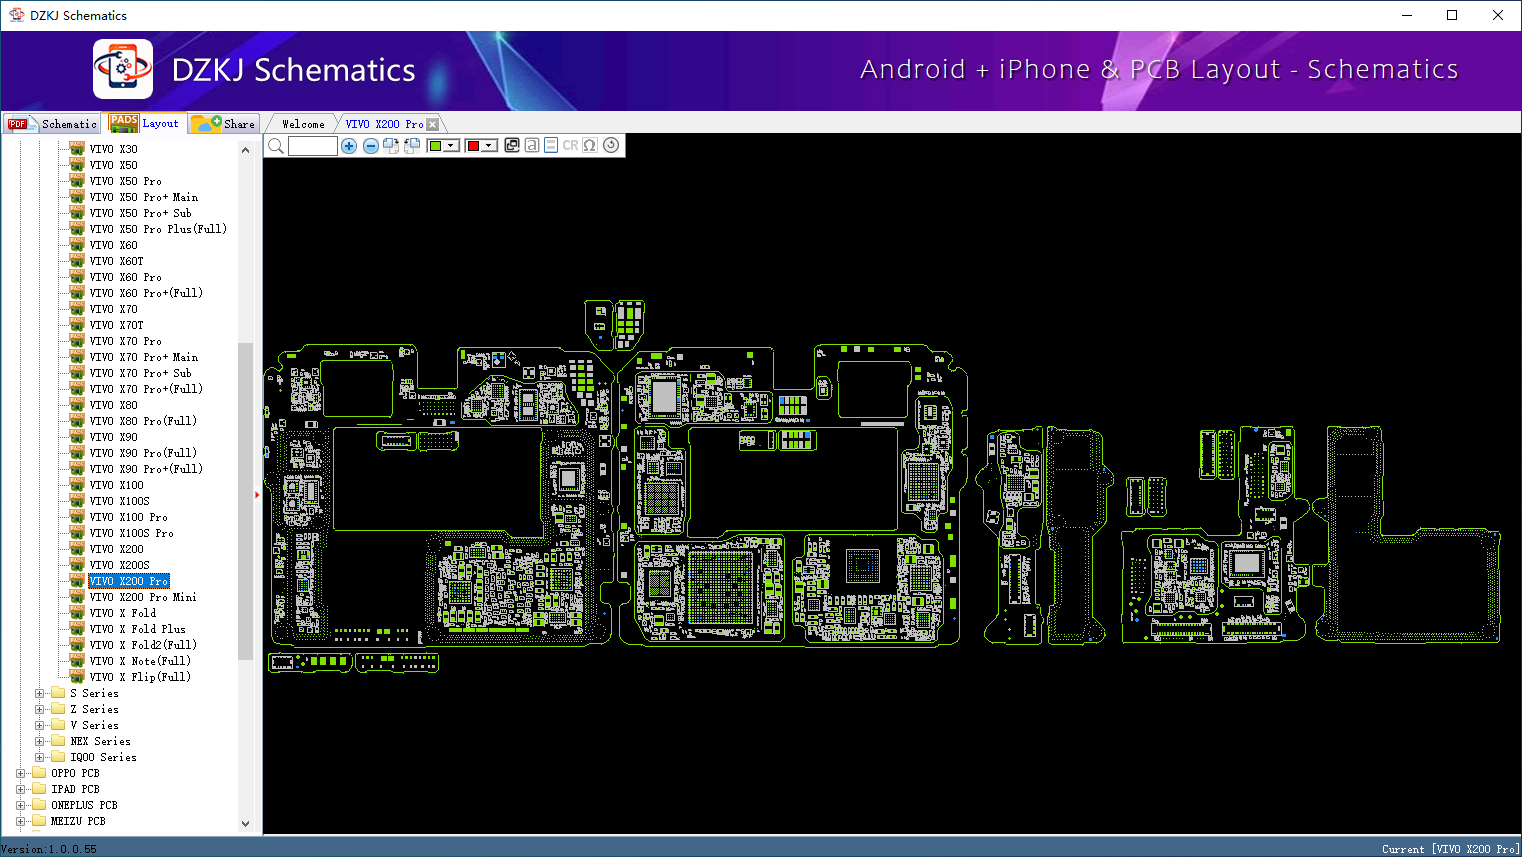Expand the IQOO Series folder
This screenshot has height=857, width=1522.
point(40,757)
